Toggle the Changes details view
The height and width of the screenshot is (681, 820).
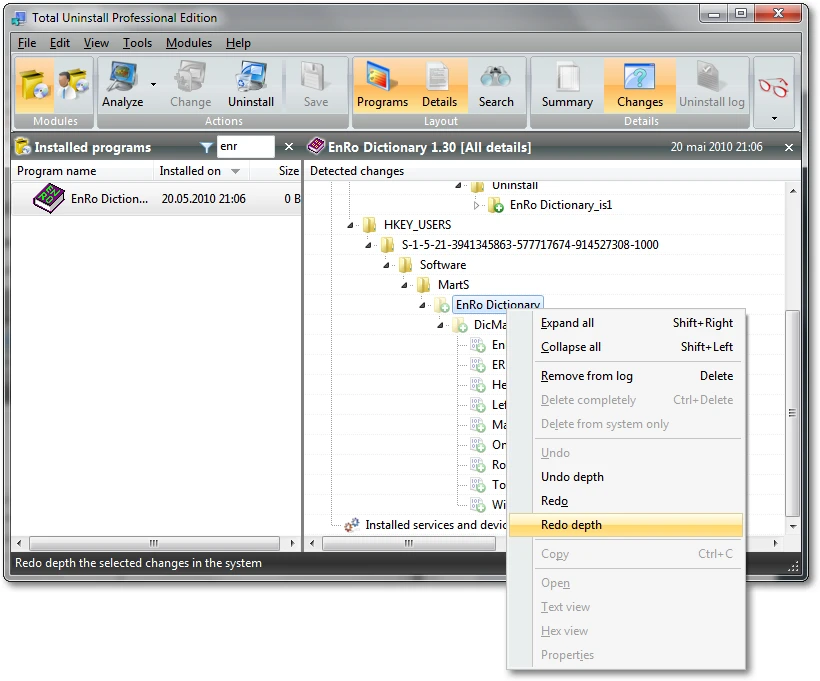640,85
